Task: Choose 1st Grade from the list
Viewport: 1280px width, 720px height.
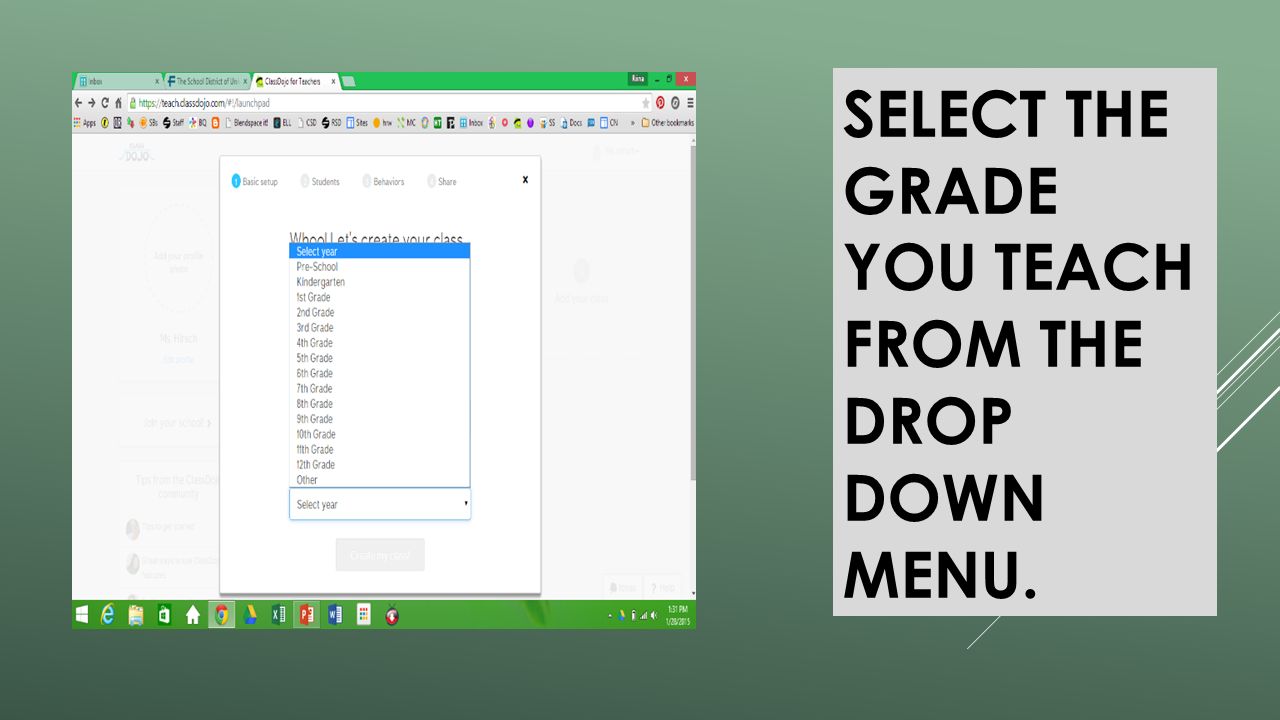Action: pyautogui.click(x=380, y=297)
